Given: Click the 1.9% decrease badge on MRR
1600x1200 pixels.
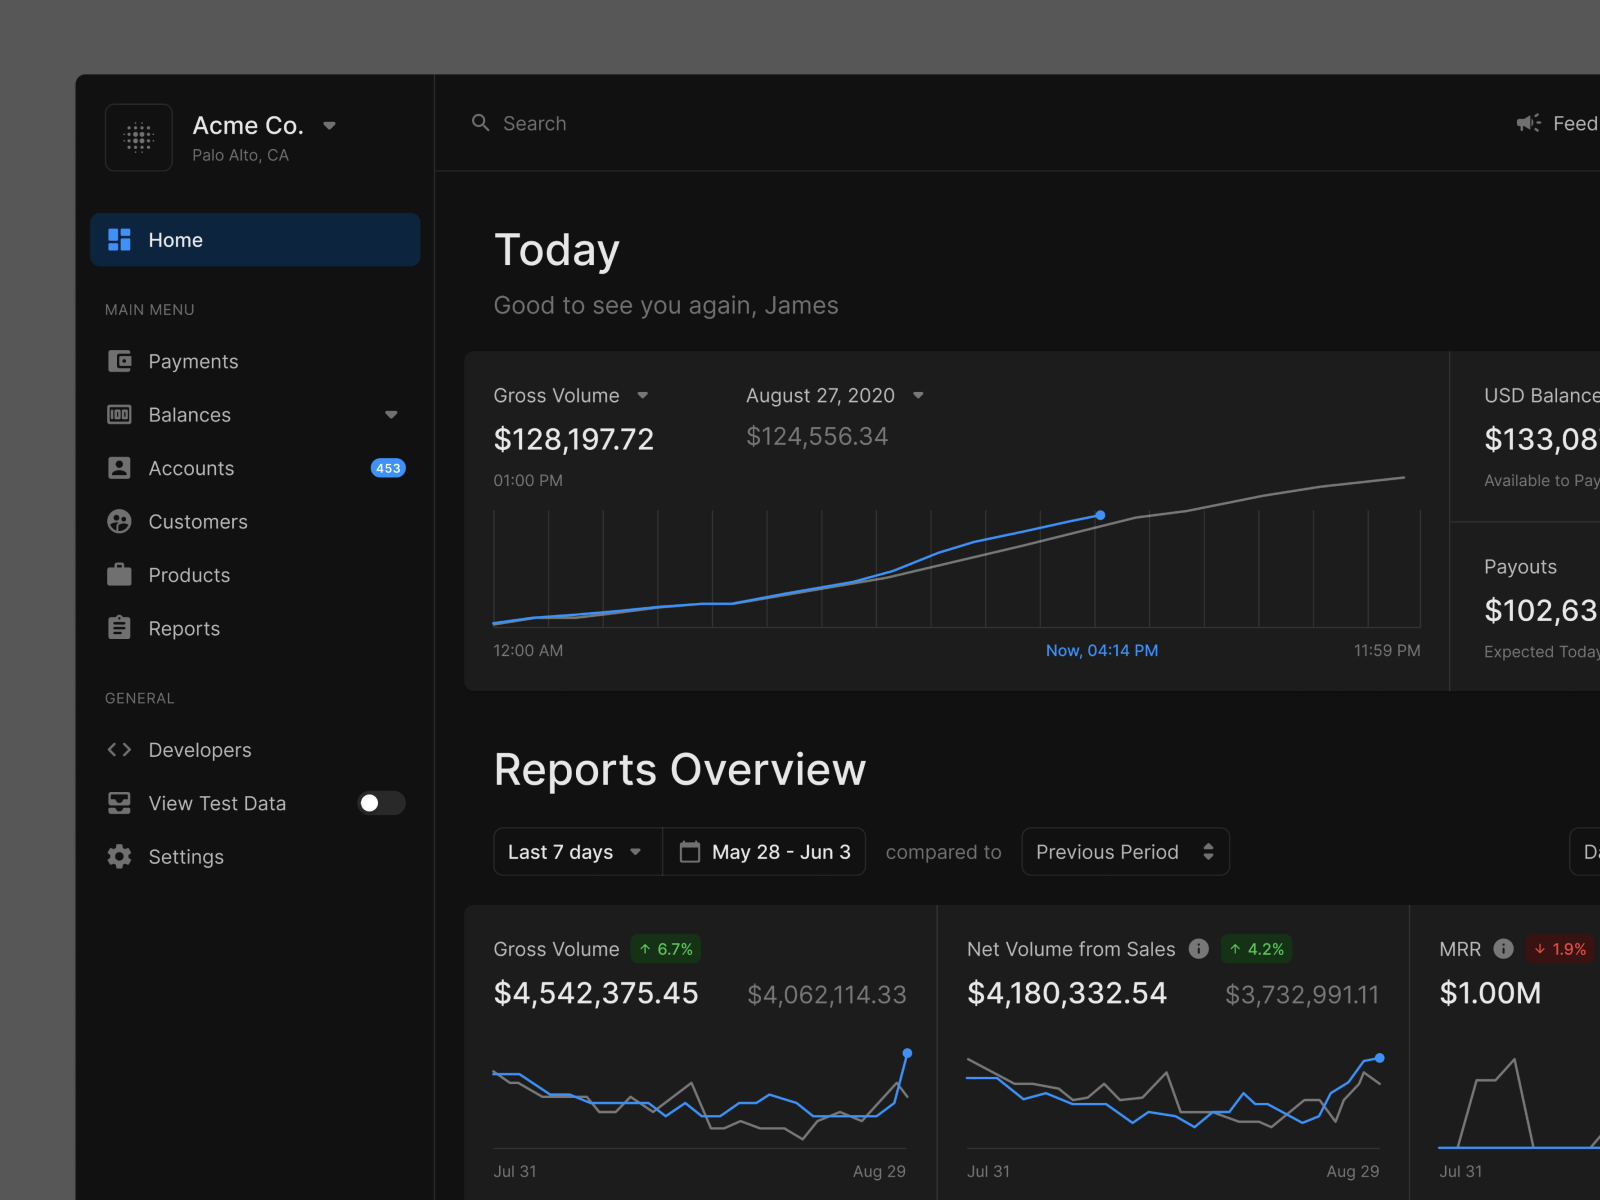Looking at the screenshot, I should tap(1560, 949).
